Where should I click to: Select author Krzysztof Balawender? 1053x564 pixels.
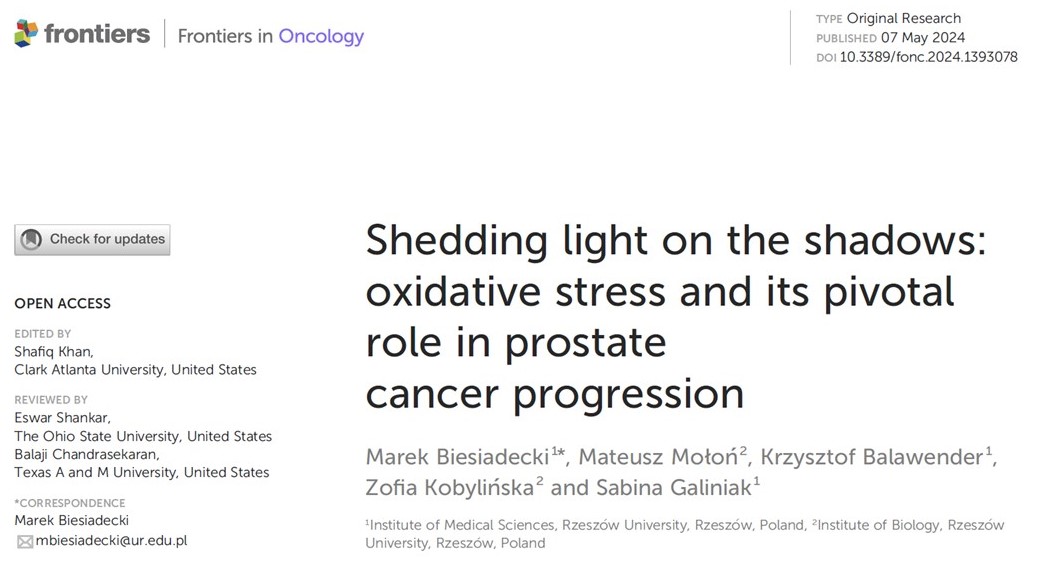coord(871,457)
